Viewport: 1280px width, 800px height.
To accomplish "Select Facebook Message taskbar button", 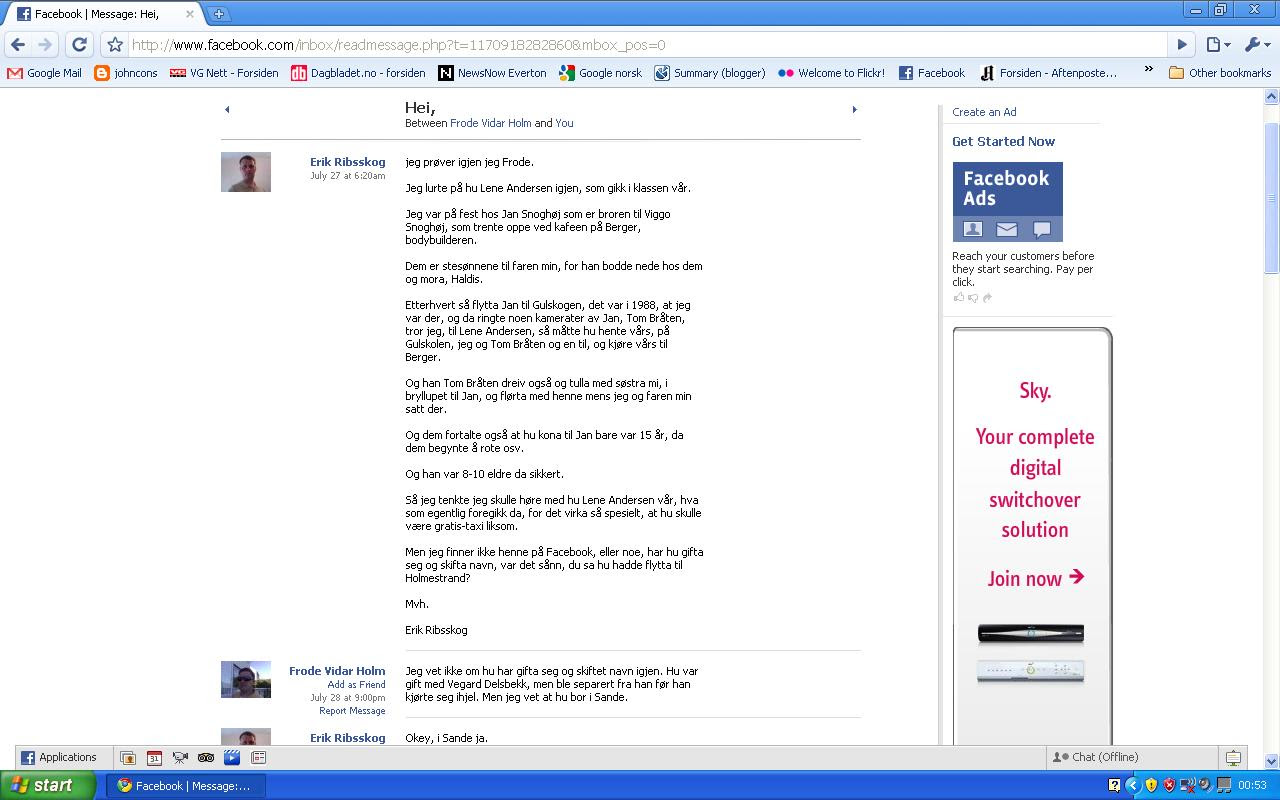I will tap(186, 785).
